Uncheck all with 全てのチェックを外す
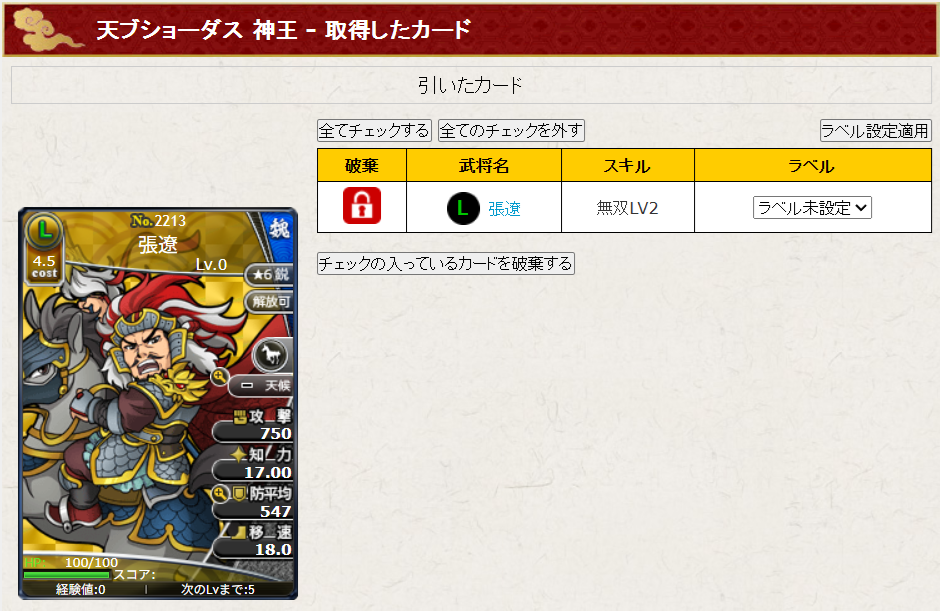940x611 pixels. point(511,131)
